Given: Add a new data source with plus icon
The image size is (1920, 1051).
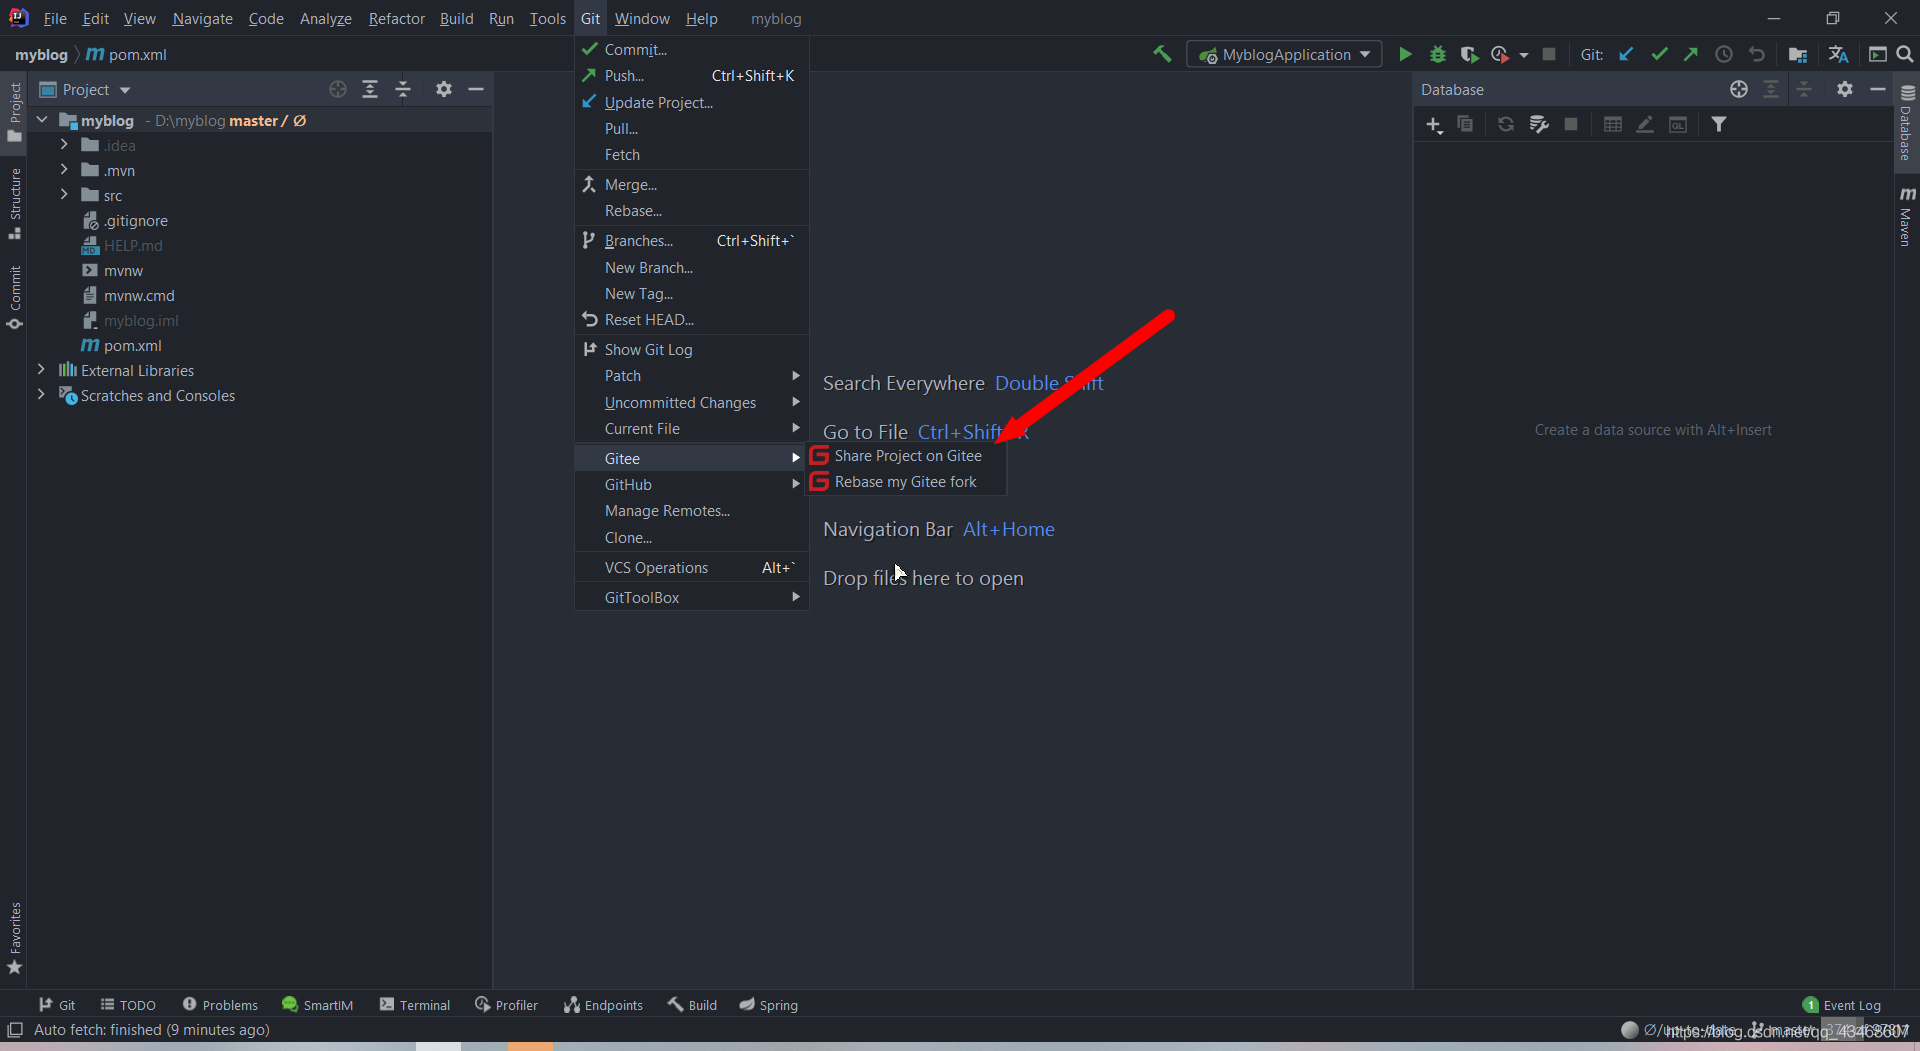Looking at the screenshot, I should click(1434, 124).
